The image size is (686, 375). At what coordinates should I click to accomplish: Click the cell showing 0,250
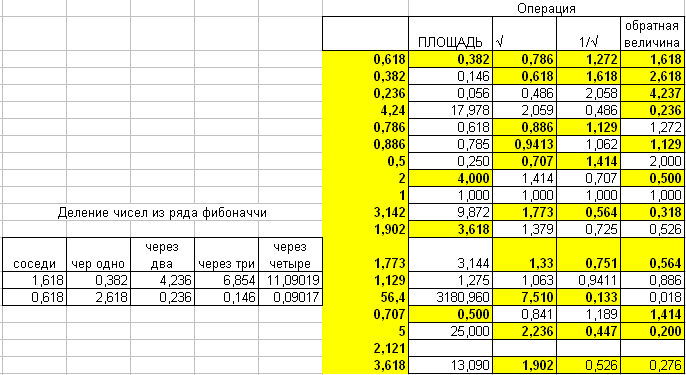click(x=451, y=161)
